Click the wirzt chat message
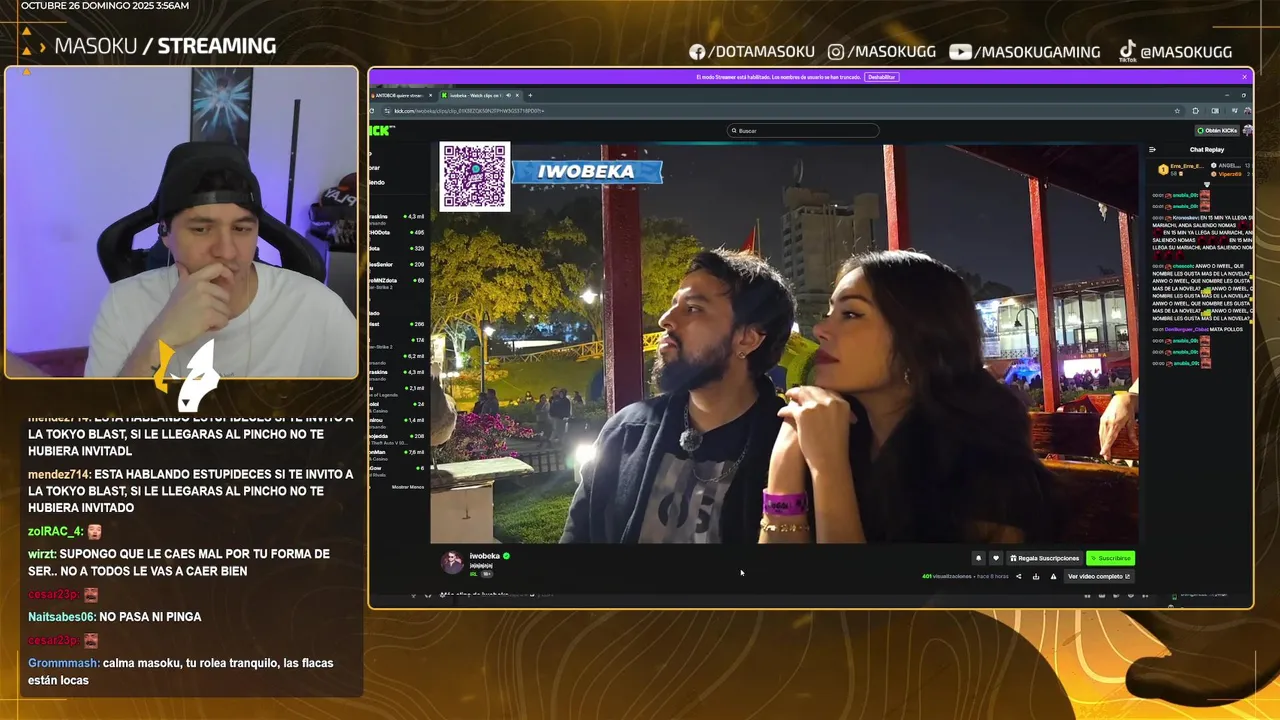 pyautogui.click(x=179, y=562)
